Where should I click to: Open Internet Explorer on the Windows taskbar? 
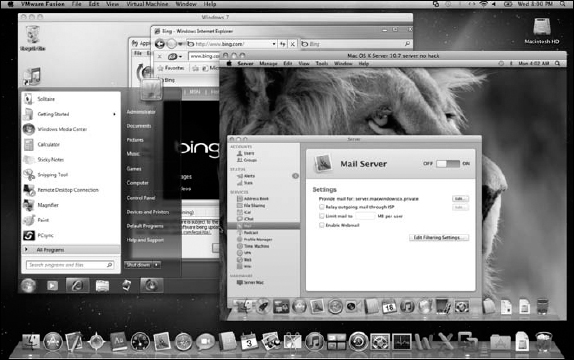coord(77,285)
